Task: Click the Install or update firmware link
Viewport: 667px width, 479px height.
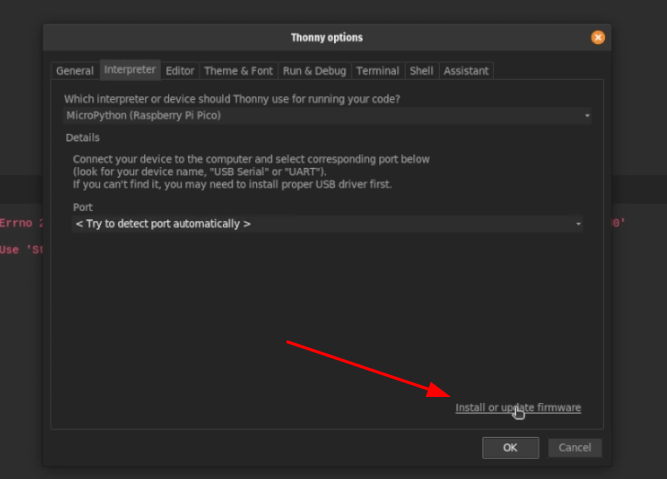Action: coord(518,408)
